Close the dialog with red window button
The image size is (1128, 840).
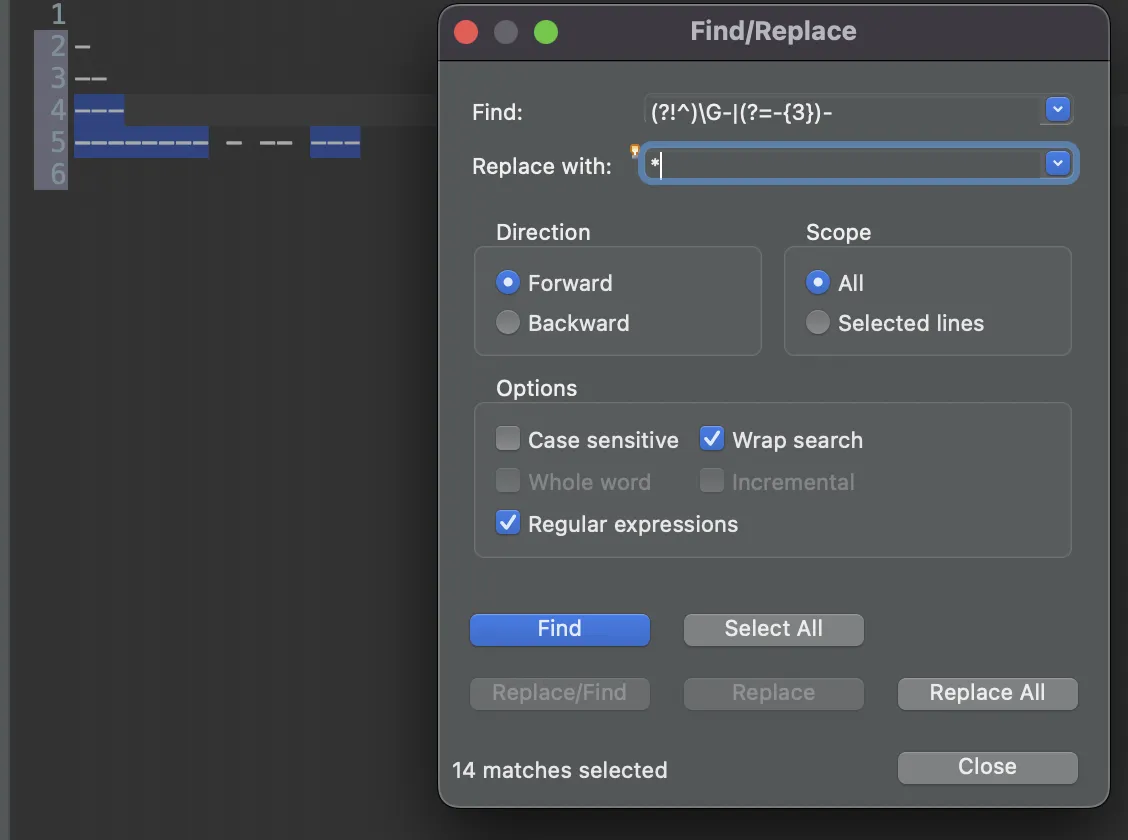pyautogui.click(x=466, y=32)
